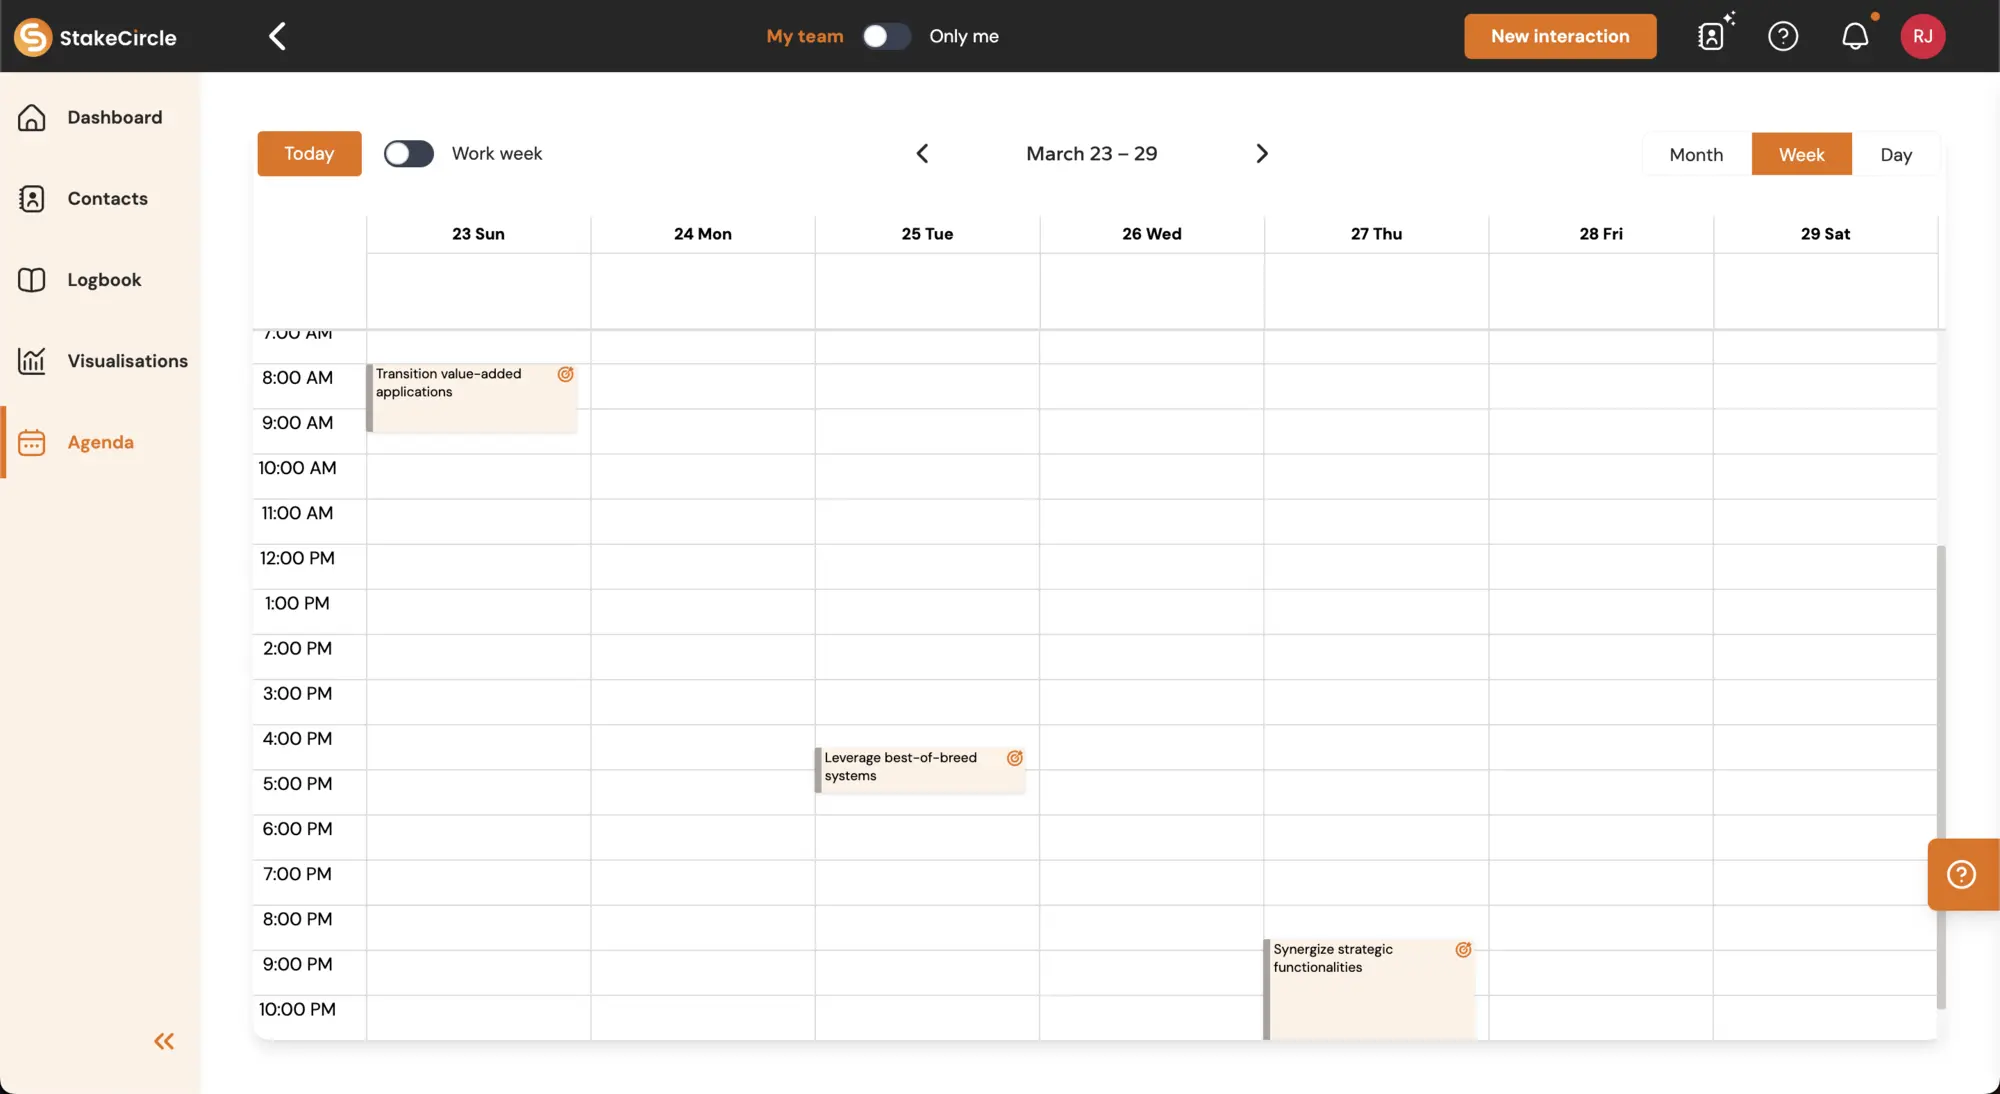Viewport: 2000px width, 1094px height.
Task: Open target icon on Leverage best-of-breed event
Action: pyautogui.click(x=1014, y=758)
